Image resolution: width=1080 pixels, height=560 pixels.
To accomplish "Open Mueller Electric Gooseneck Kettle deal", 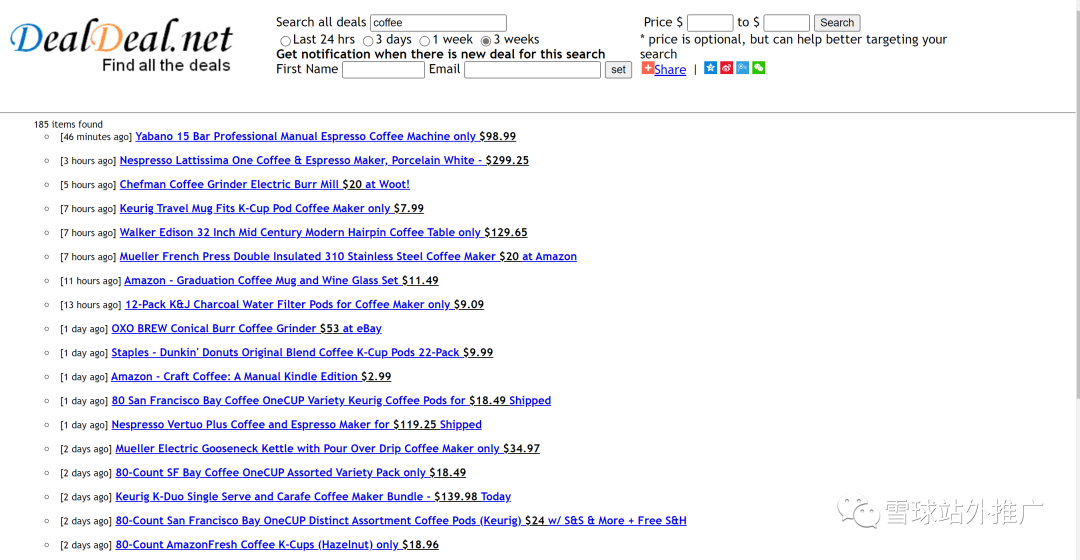I will [x=328, y=448].
